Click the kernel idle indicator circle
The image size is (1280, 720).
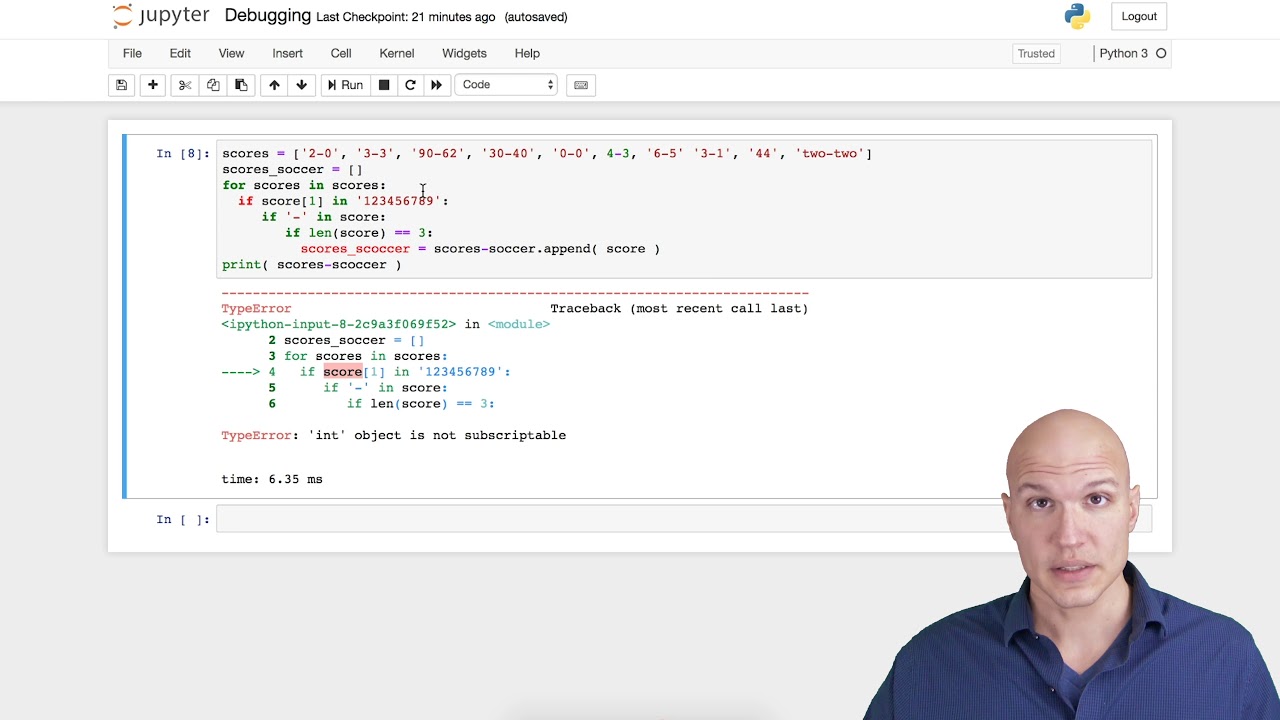[x=1161, y=53]
